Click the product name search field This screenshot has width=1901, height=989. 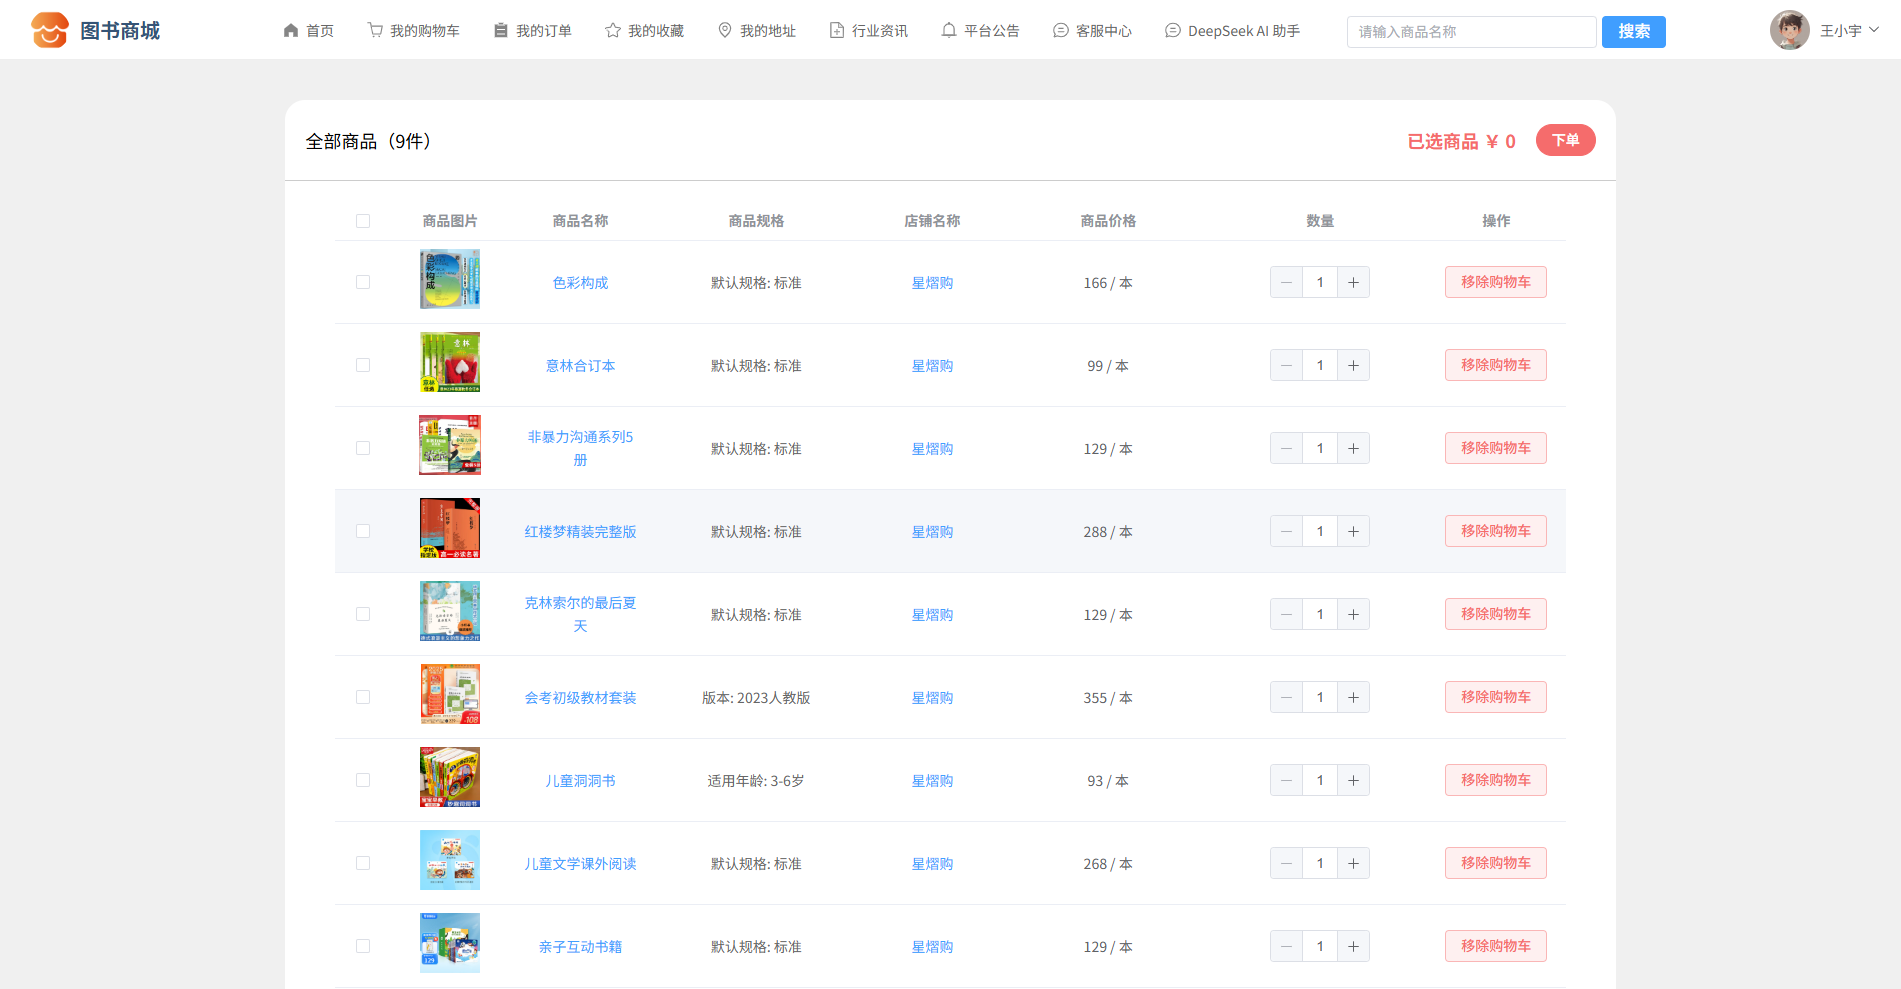coord(1471,32)
